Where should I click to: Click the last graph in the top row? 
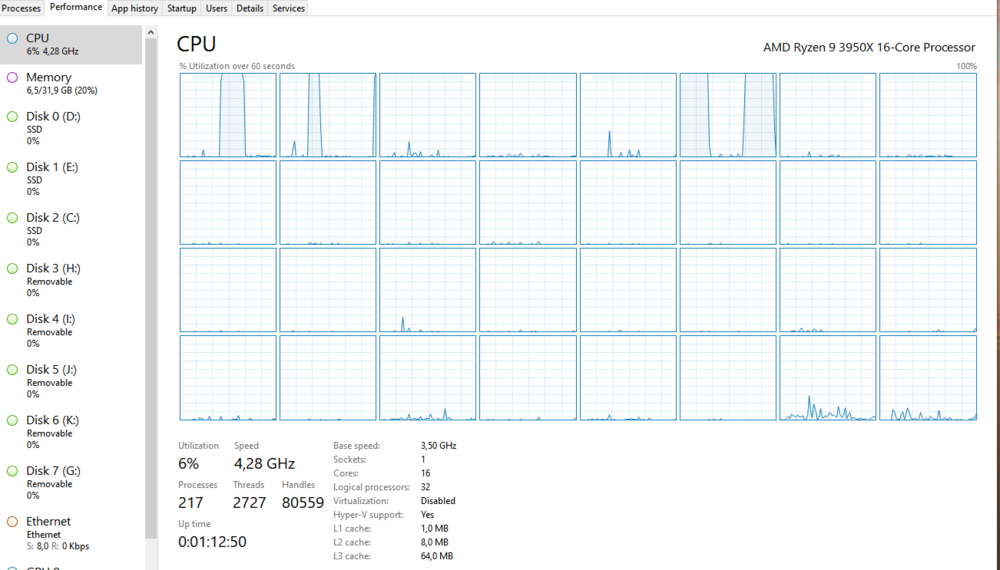(927, 115)
